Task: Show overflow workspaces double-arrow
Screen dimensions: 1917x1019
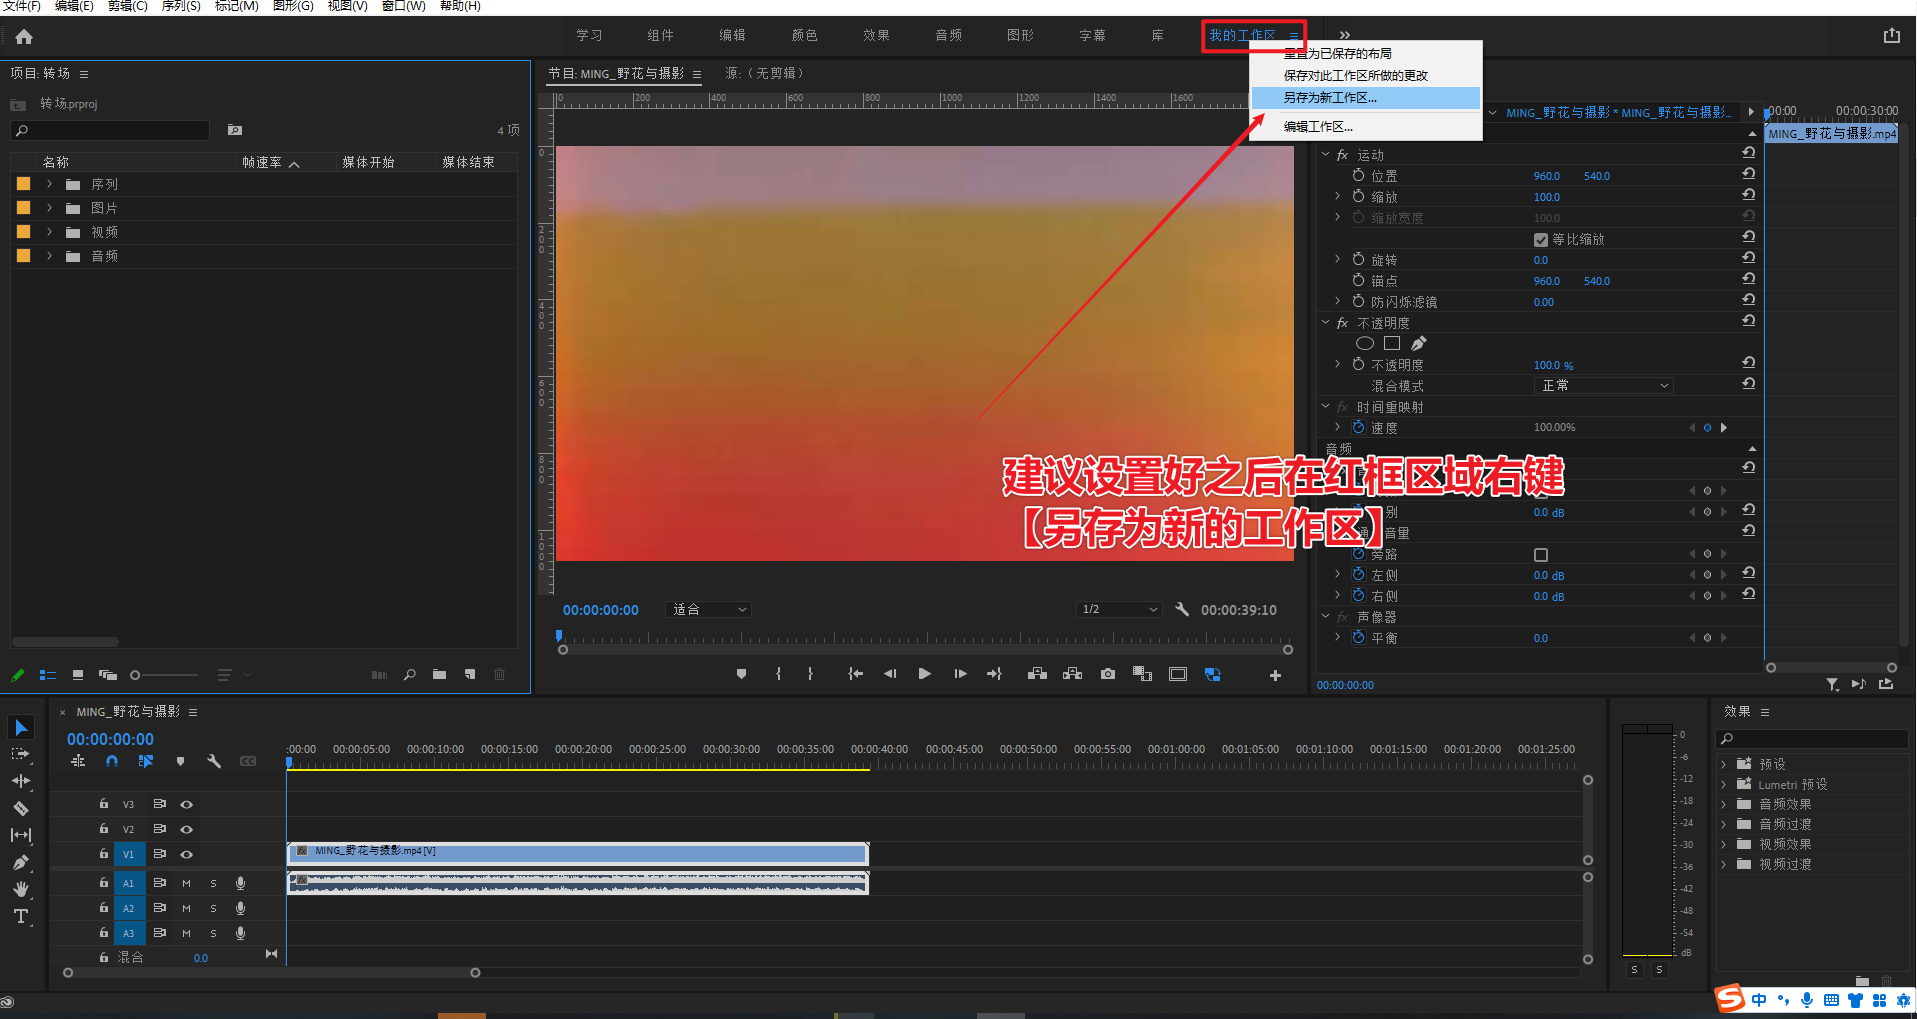Action: pyautogui.click(x=1345, y=36)
